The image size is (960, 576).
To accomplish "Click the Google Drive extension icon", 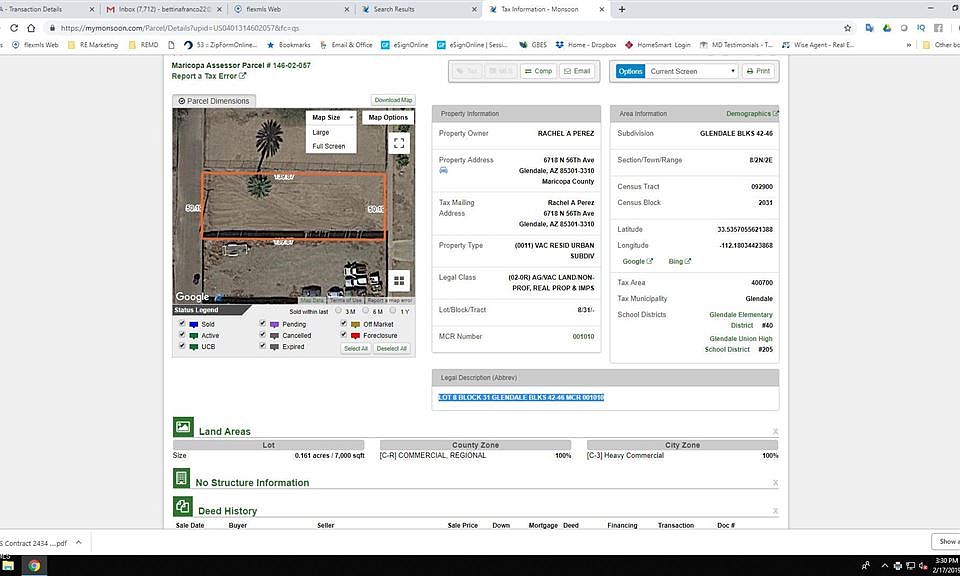I will point(887,28).
